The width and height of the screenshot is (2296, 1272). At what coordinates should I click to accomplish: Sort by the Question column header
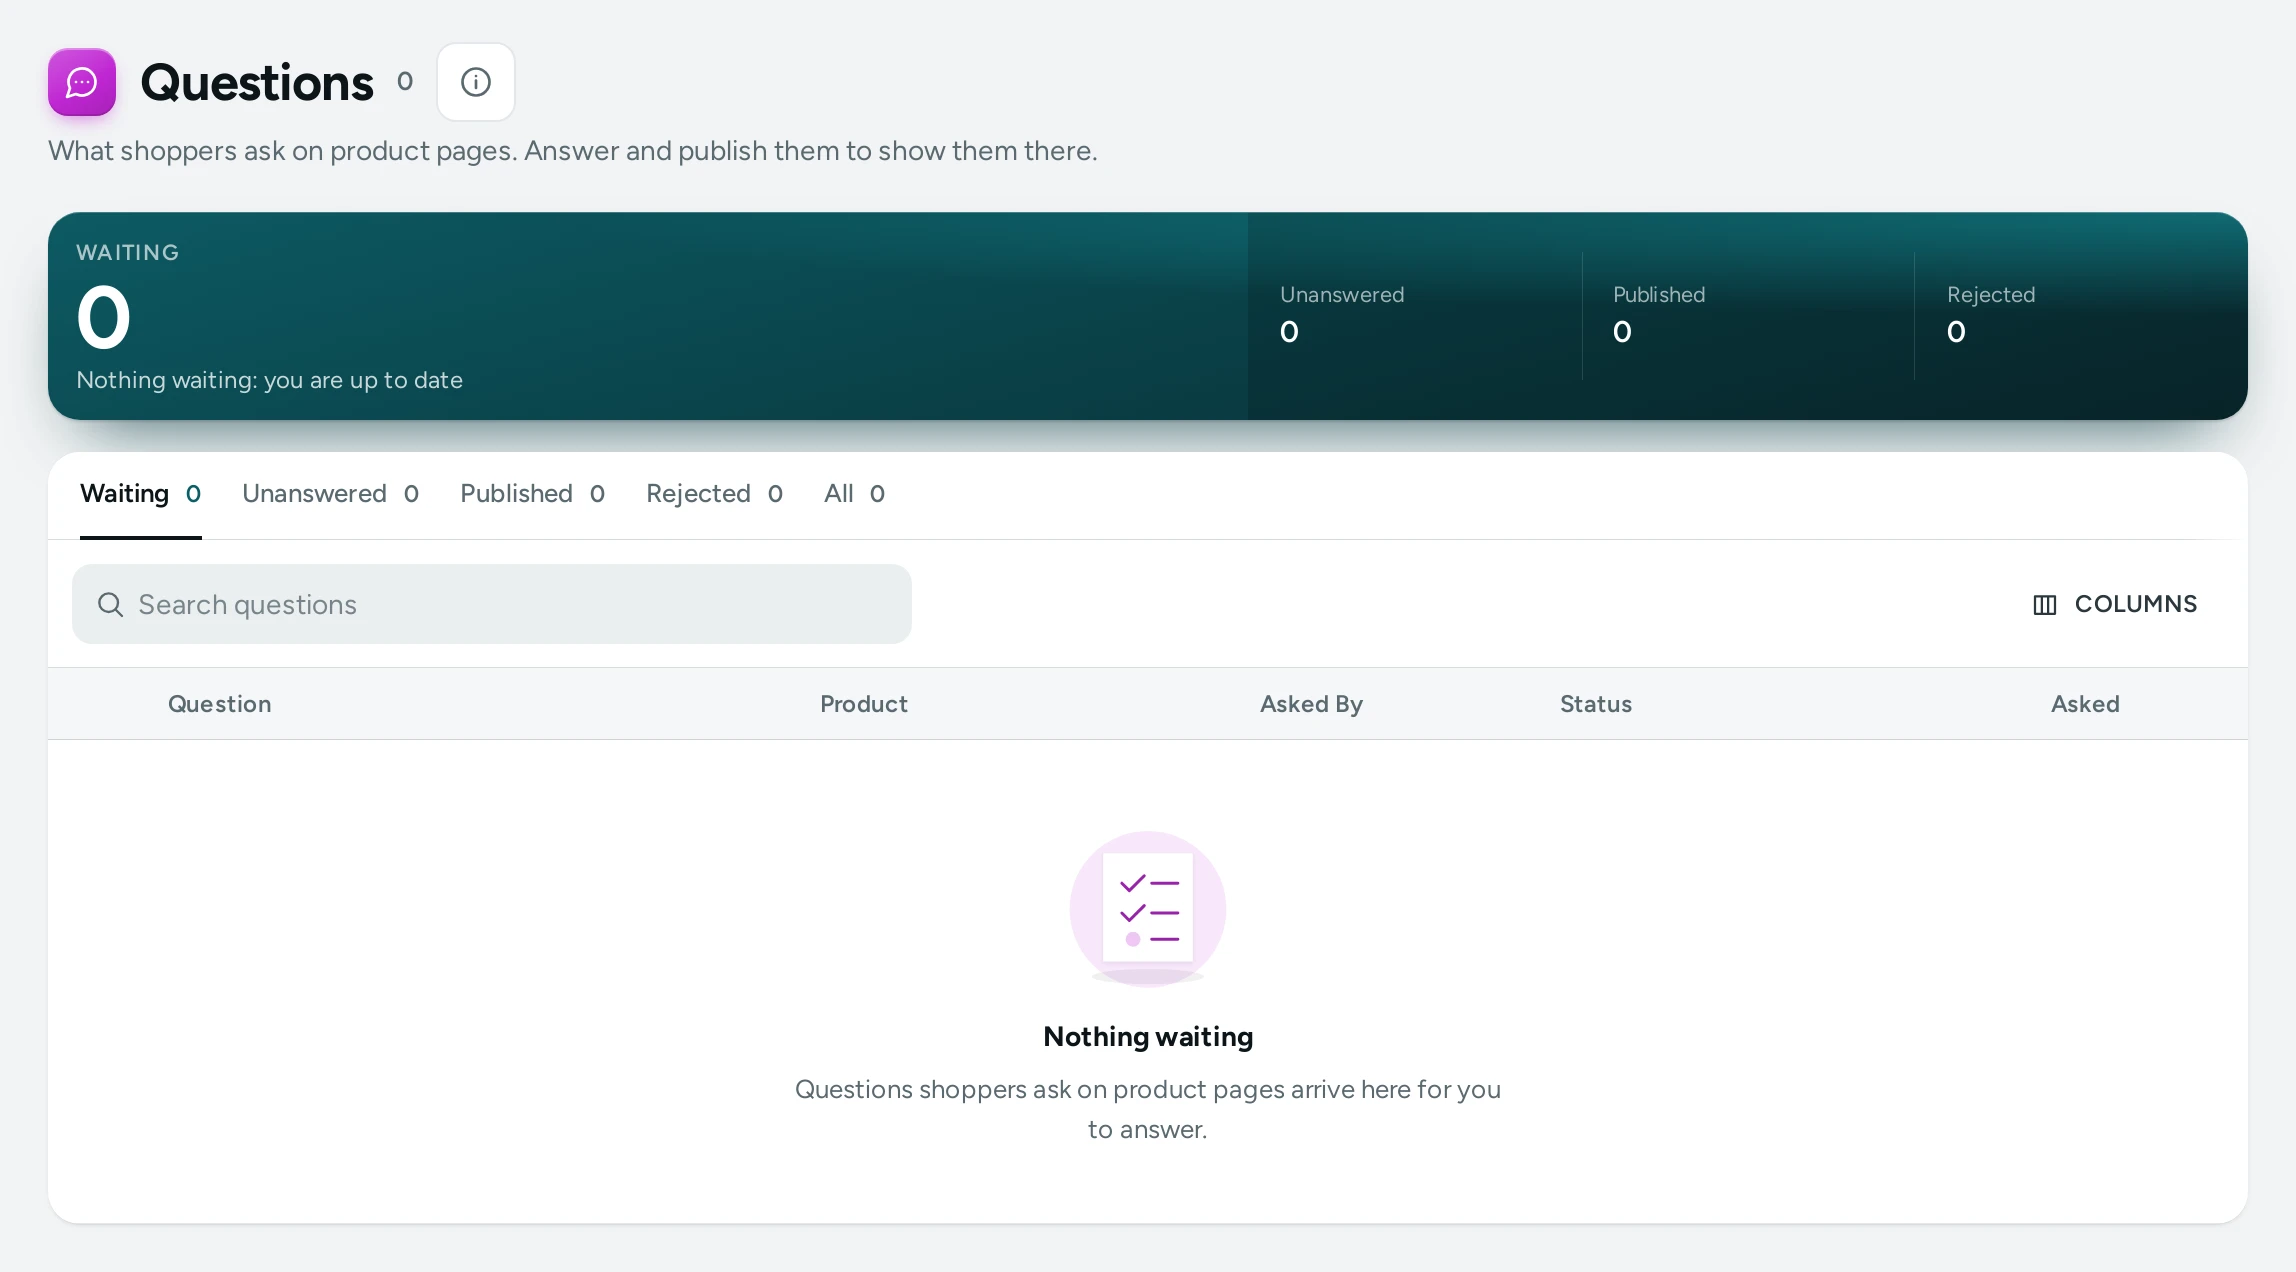pyautogui.click(x=220, y=704)
